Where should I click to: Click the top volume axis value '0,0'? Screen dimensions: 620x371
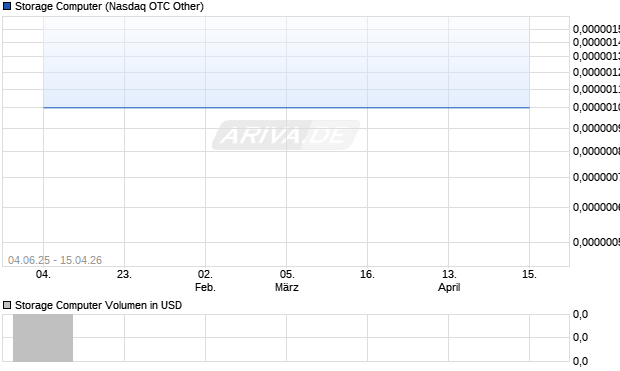(580, 314)
